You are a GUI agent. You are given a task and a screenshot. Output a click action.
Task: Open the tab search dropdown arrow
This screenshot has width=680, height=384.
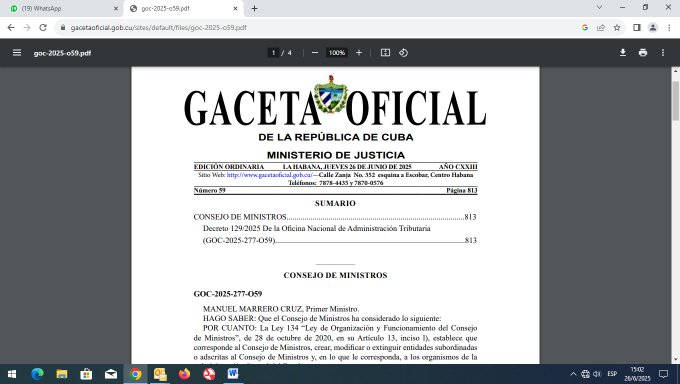pyautogui.click(x=599, y=7)
